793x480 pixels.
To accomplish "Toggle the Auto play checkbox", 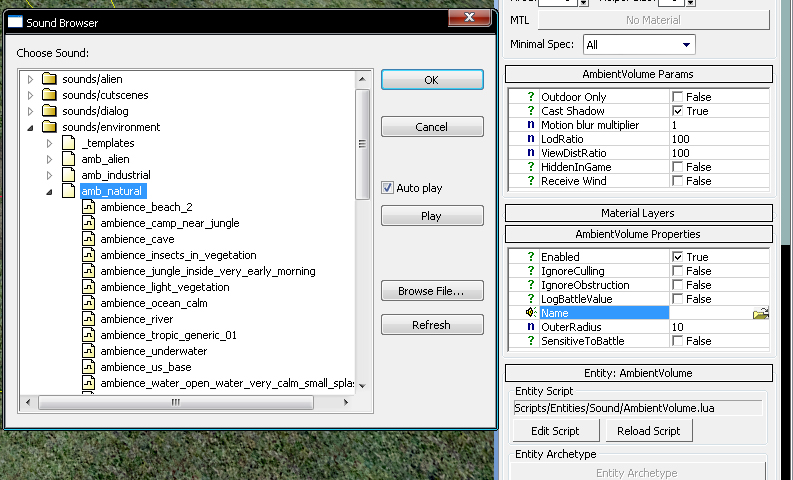I will [388, 188].
